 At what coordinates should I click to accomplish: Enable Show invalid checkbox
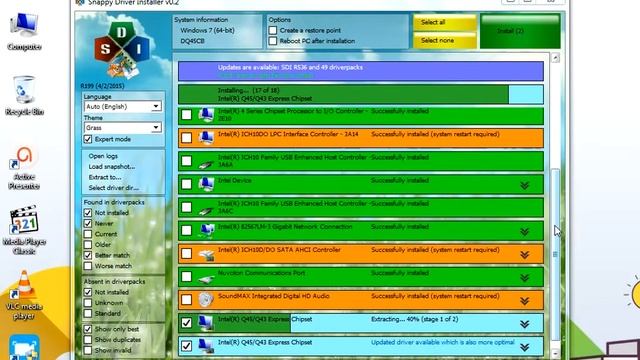coord(88,350)
